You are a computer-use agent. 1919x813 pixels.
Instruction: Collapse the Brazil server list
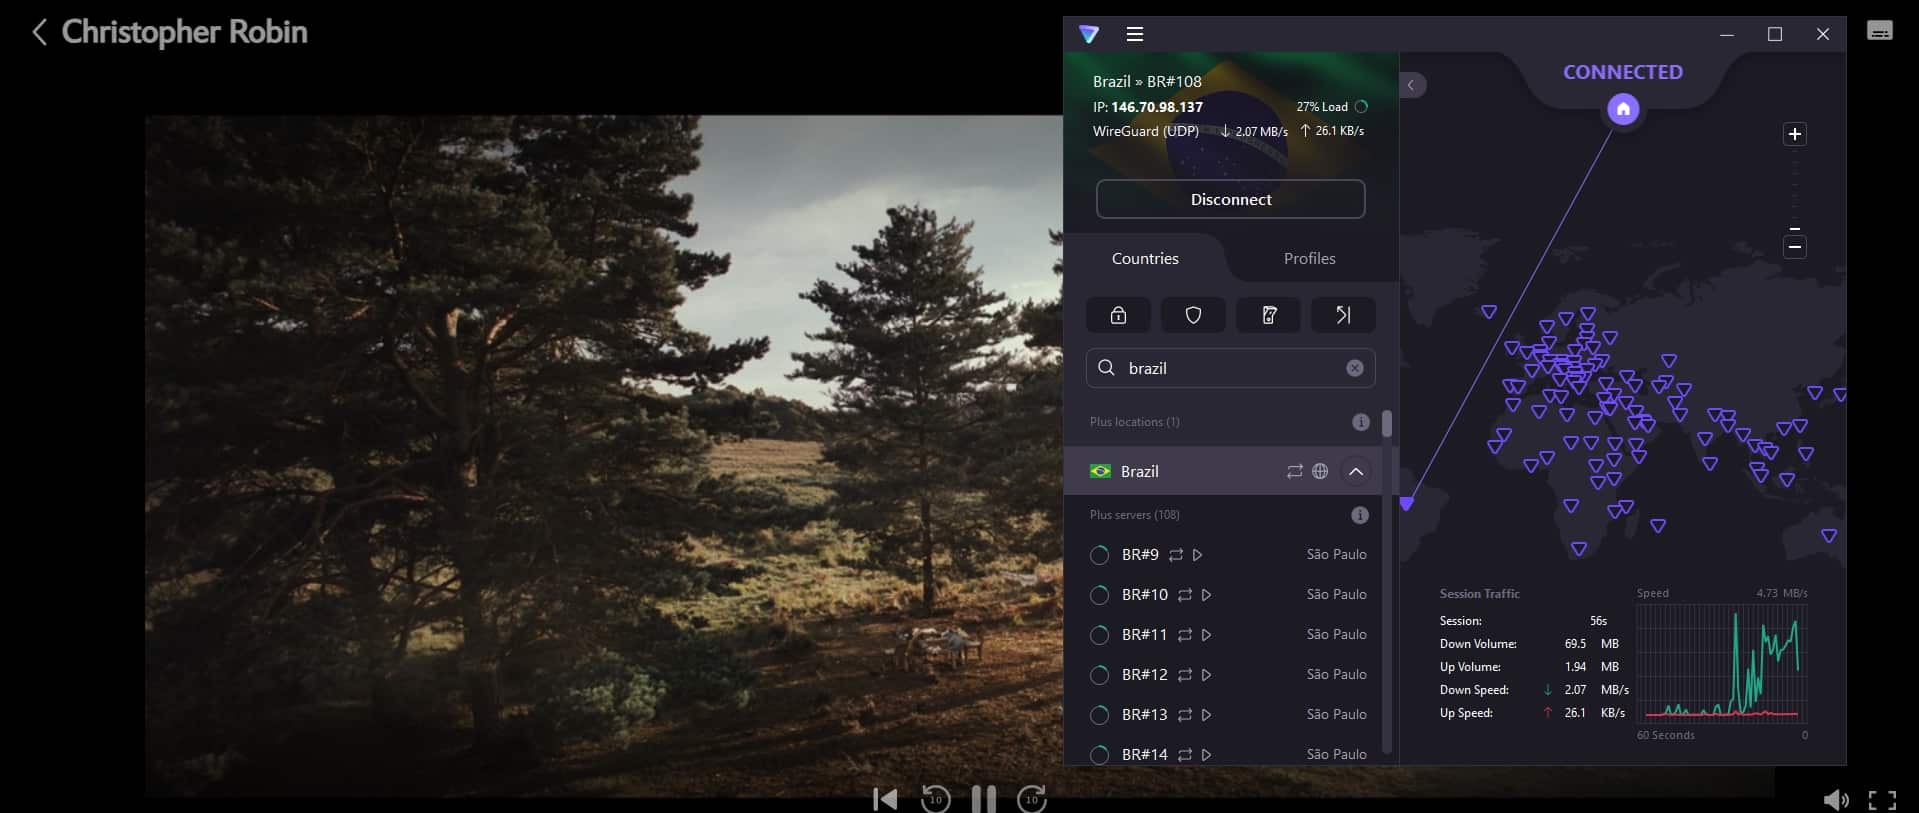click(x=1356, y=471)
